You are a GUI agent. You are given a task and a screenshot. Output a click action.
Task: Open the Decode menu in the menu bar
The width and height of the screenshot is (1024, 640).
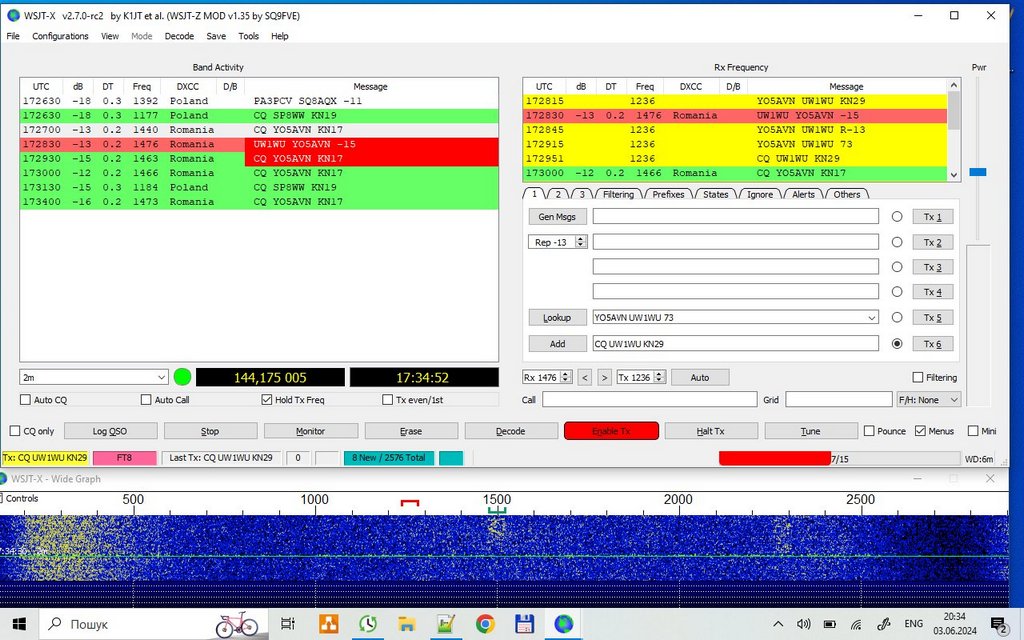tap(179, 36)
